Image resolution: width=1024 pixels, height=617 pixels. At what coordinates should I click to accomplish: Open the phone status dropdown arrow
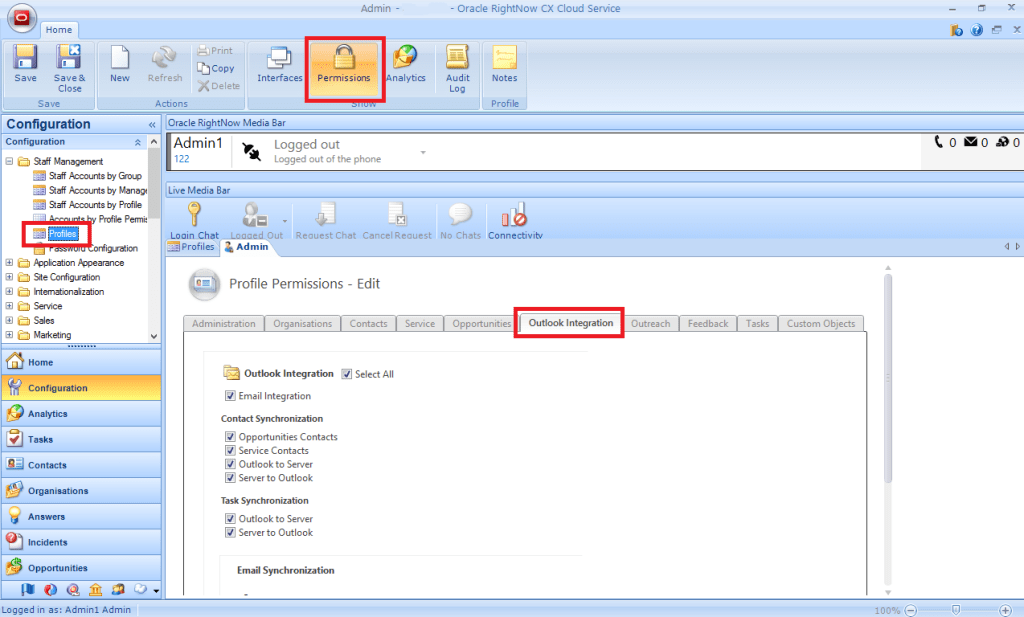tap(423, 152)
